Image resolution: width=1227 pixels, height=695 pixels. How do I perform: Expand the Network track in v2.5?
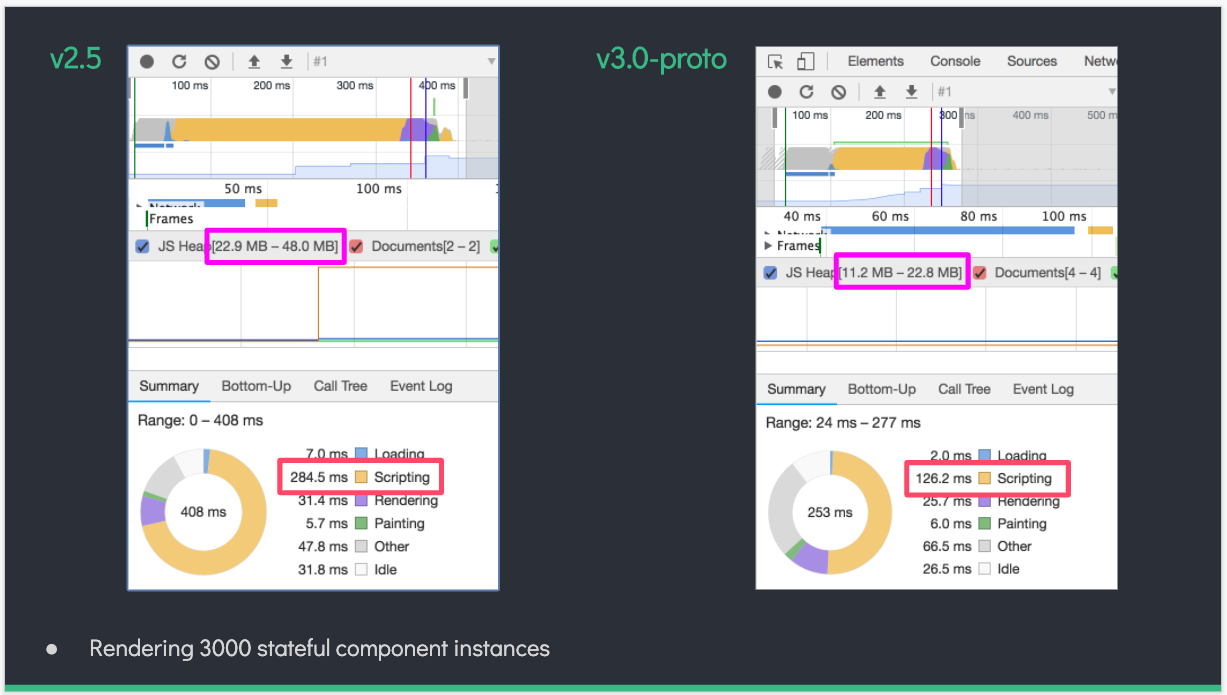[140, 207]
